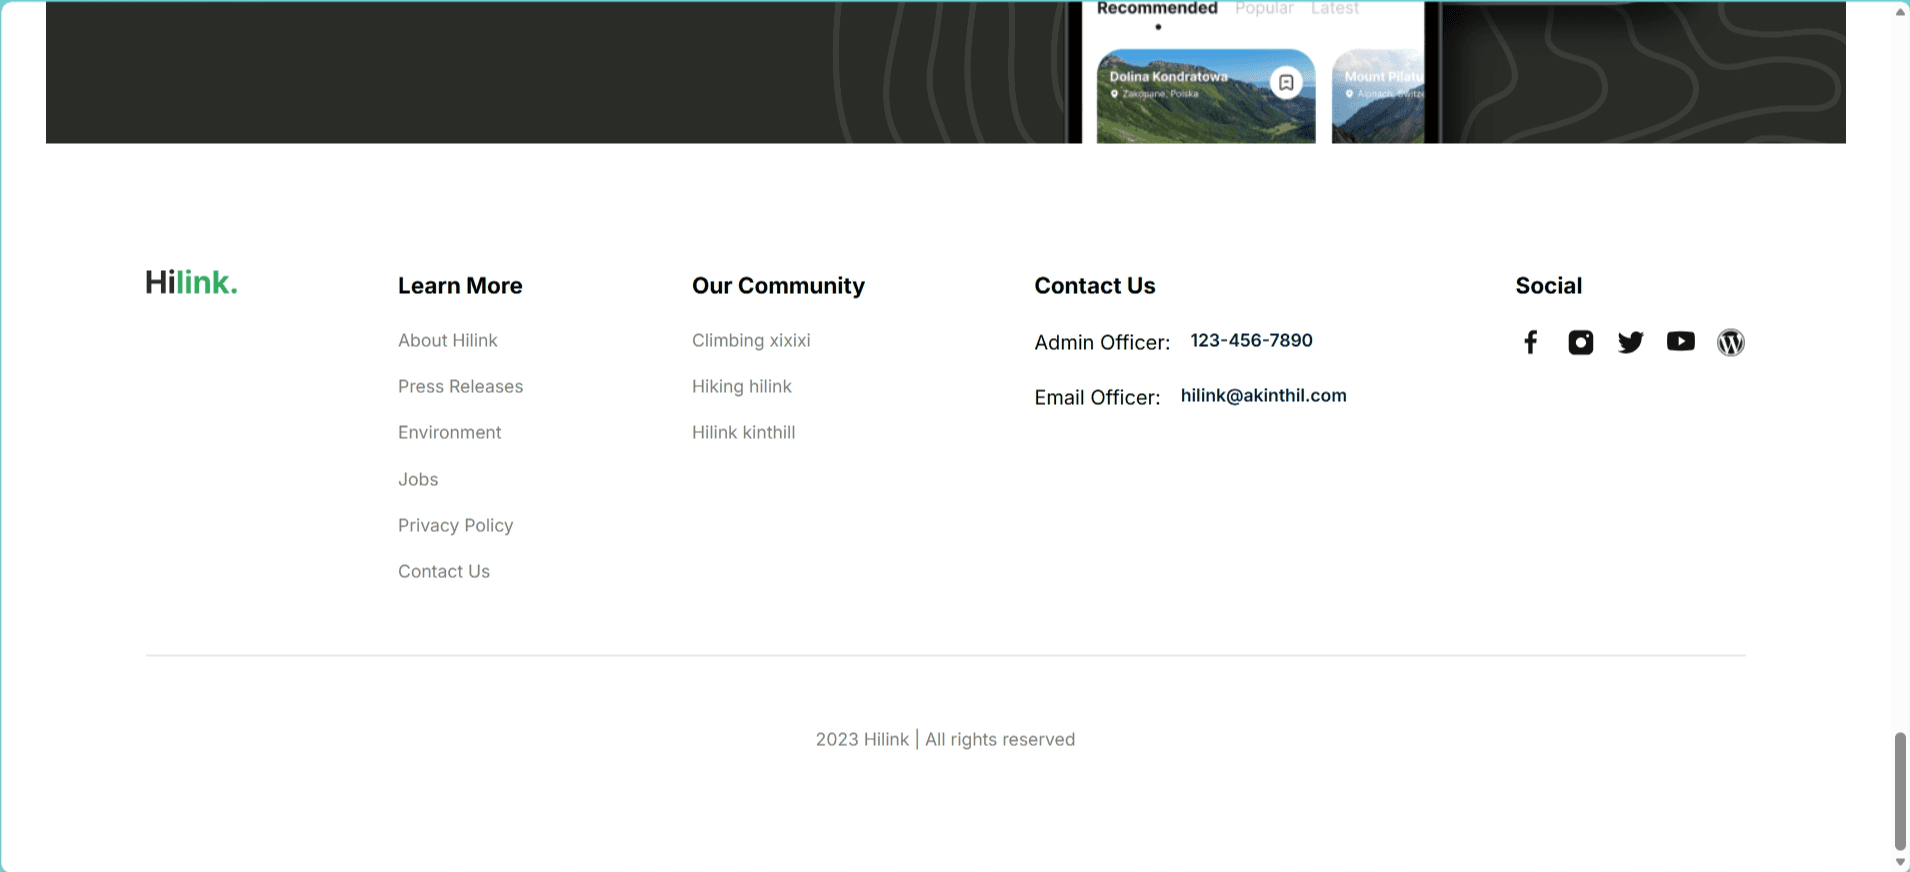Click the Admin Officer label
The image size is (1910, 872).
pos(1102,342)
